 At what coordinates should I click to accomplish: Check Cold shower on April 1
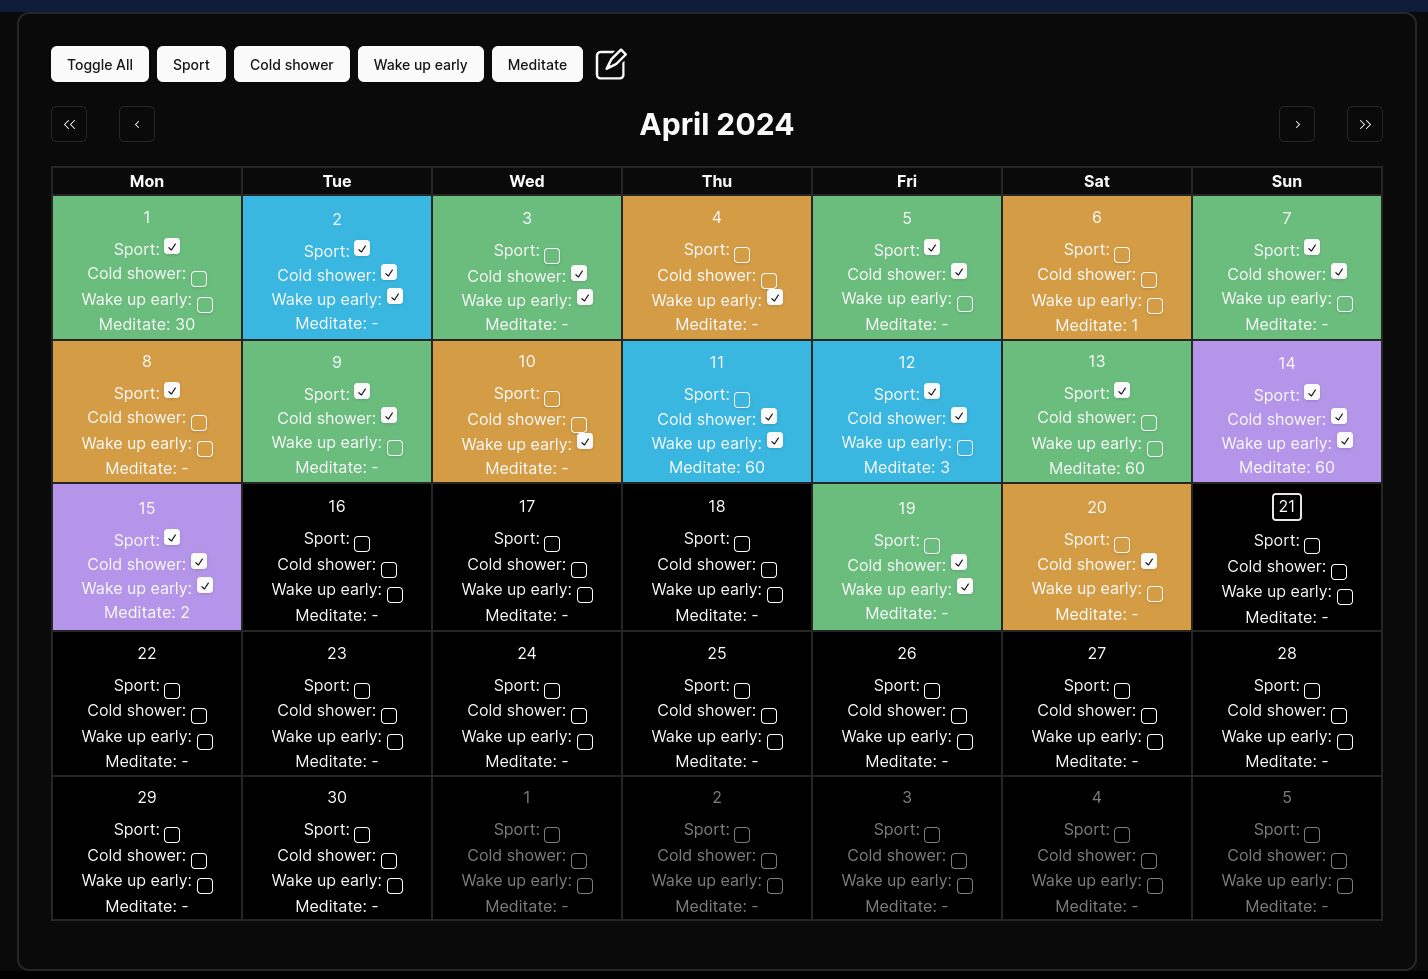point(199,279)
